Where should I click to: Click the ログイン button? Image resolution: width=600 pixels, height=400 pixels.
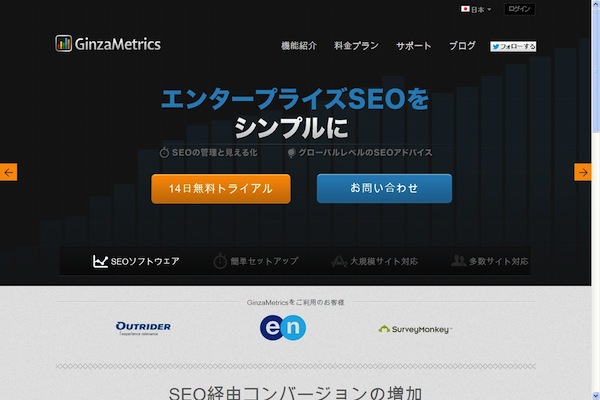pos(519,9)
